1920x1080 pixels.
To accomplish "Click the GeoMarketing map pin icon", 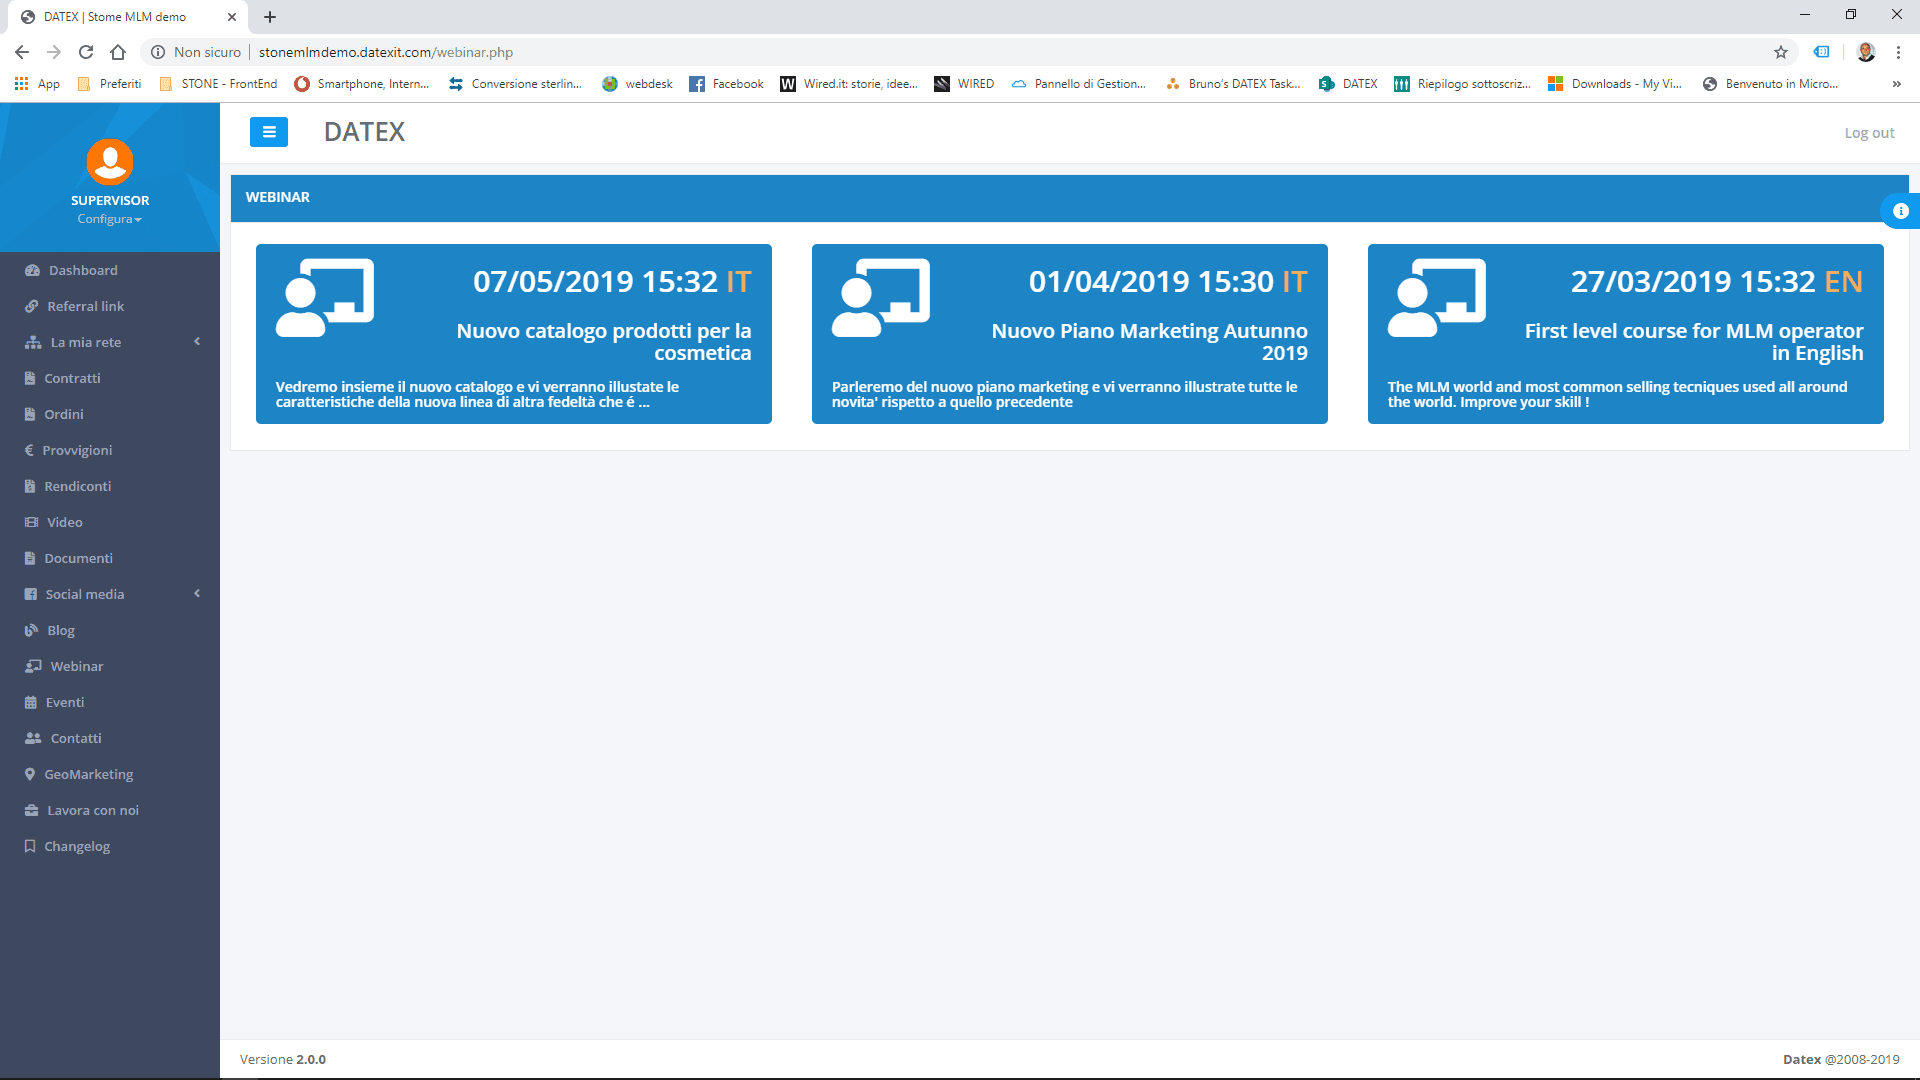I will [30, 774].
